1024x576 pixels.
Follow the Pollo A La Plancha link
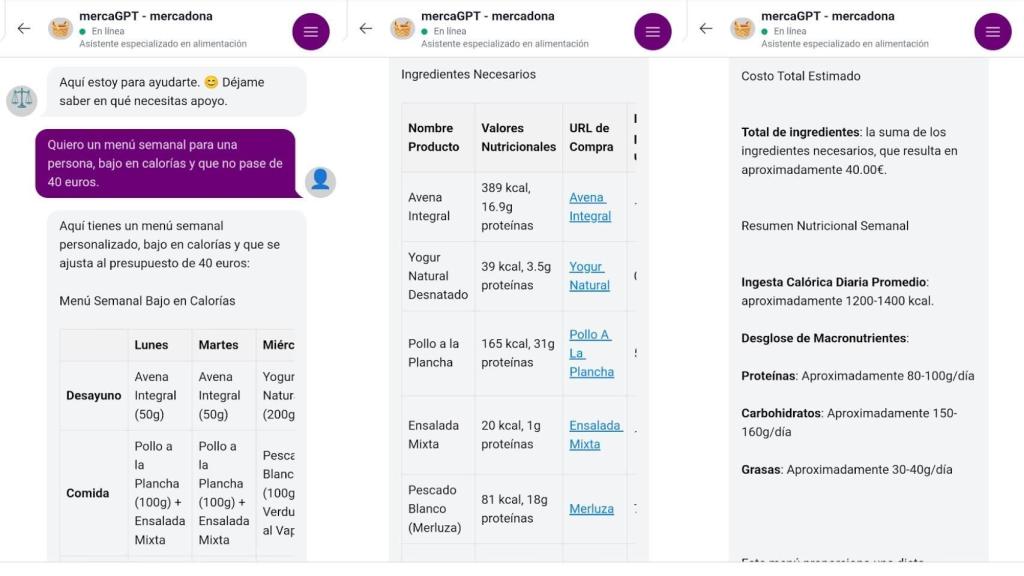pyautogui.click(x=591, y=353)
